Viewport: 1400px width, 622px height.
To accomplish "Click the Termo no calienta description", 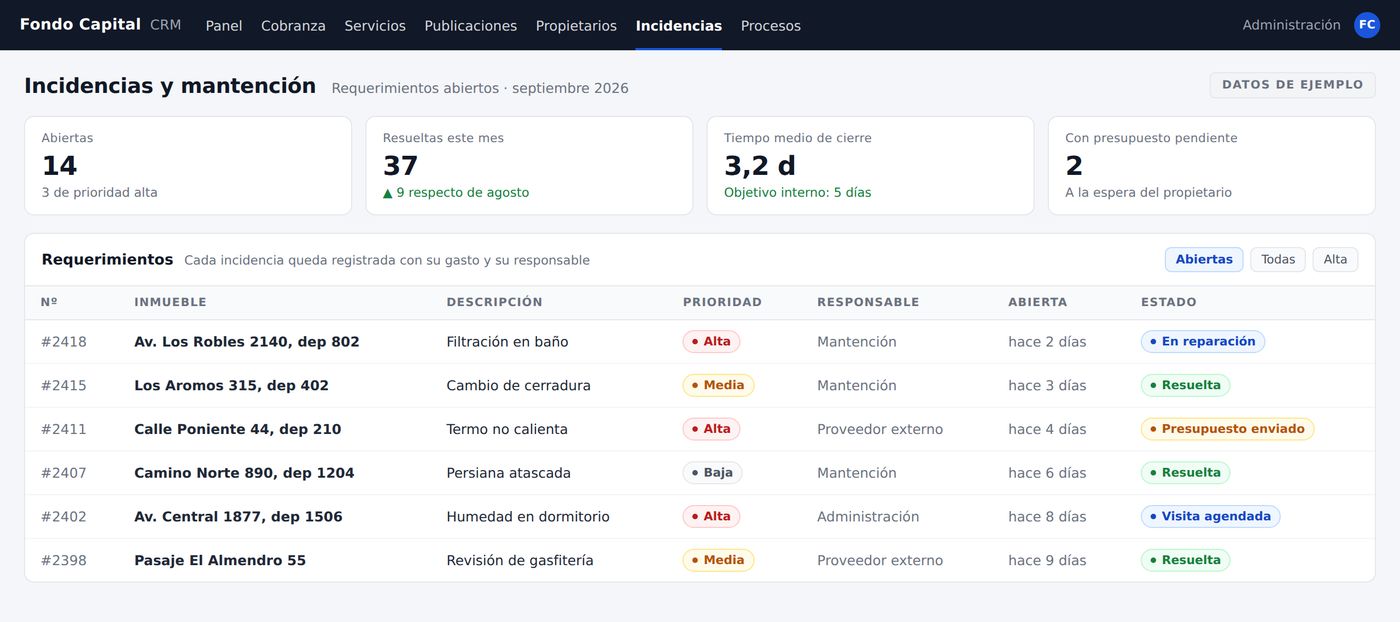I will tap(507, 429).
